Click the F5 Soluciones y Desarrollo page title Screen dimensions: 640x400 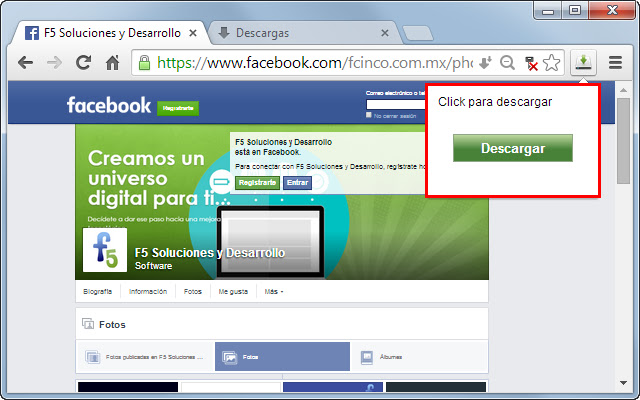[210, 253]
